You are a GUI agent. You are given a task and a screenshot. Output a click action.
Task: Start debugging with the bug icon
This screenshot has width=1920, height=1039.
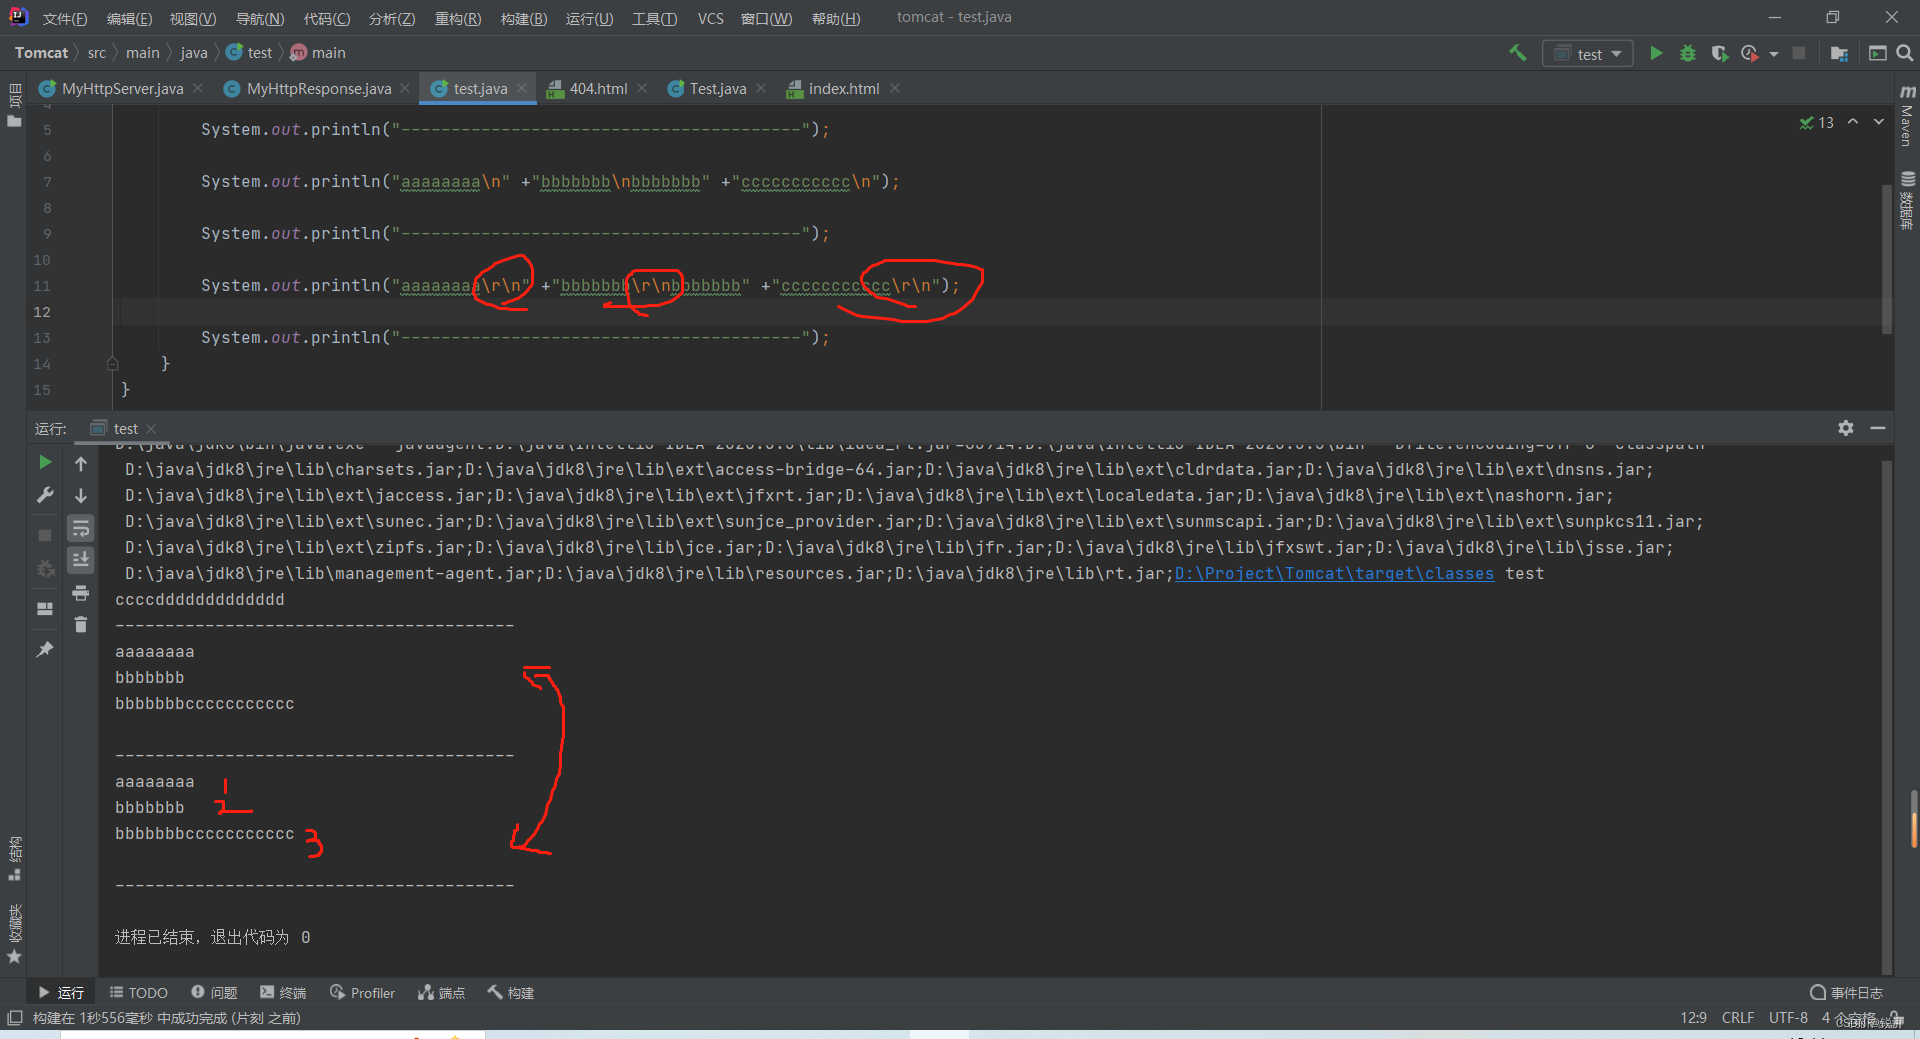[1689, 53]
